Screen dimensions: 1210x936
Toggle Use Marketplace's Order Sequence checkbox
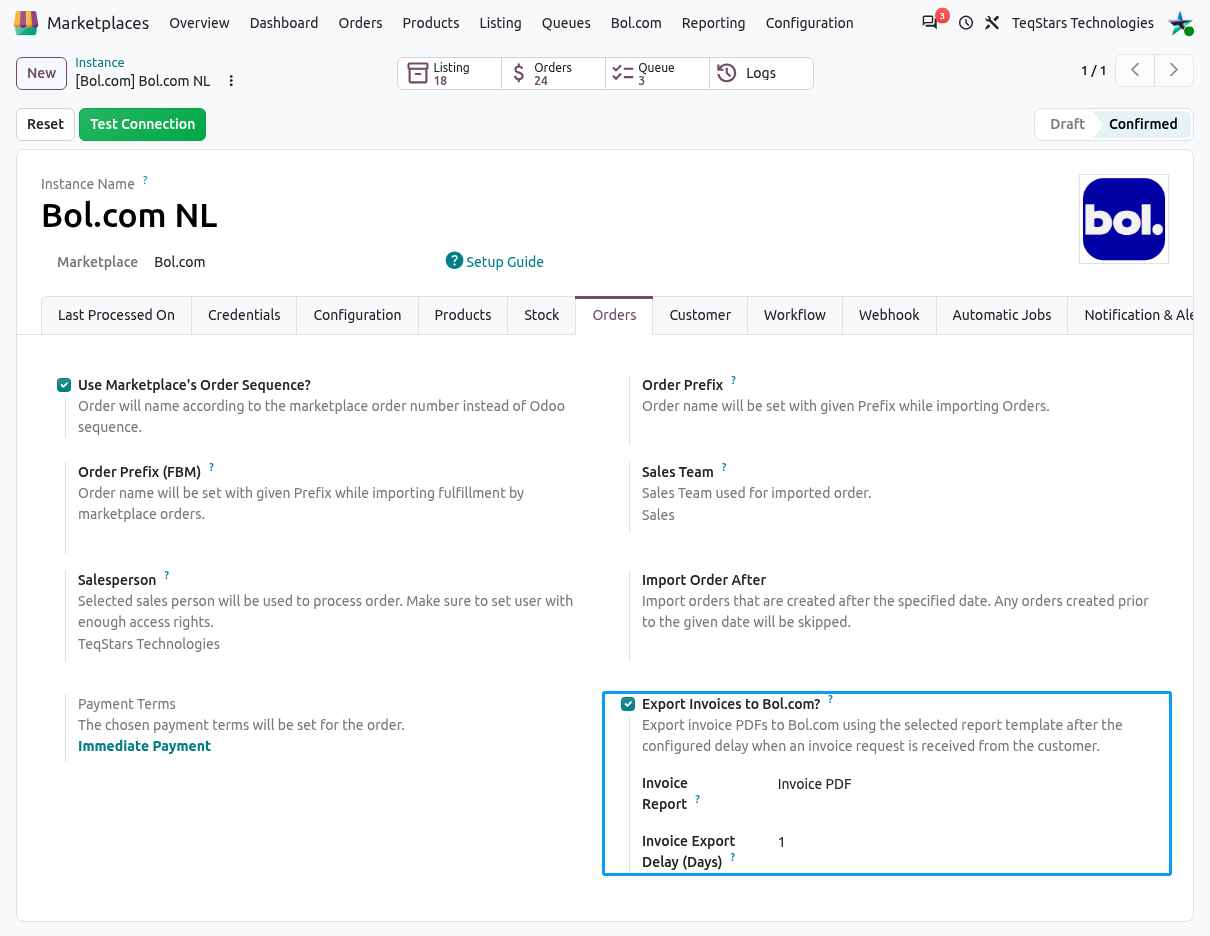(x=64, y=385)
